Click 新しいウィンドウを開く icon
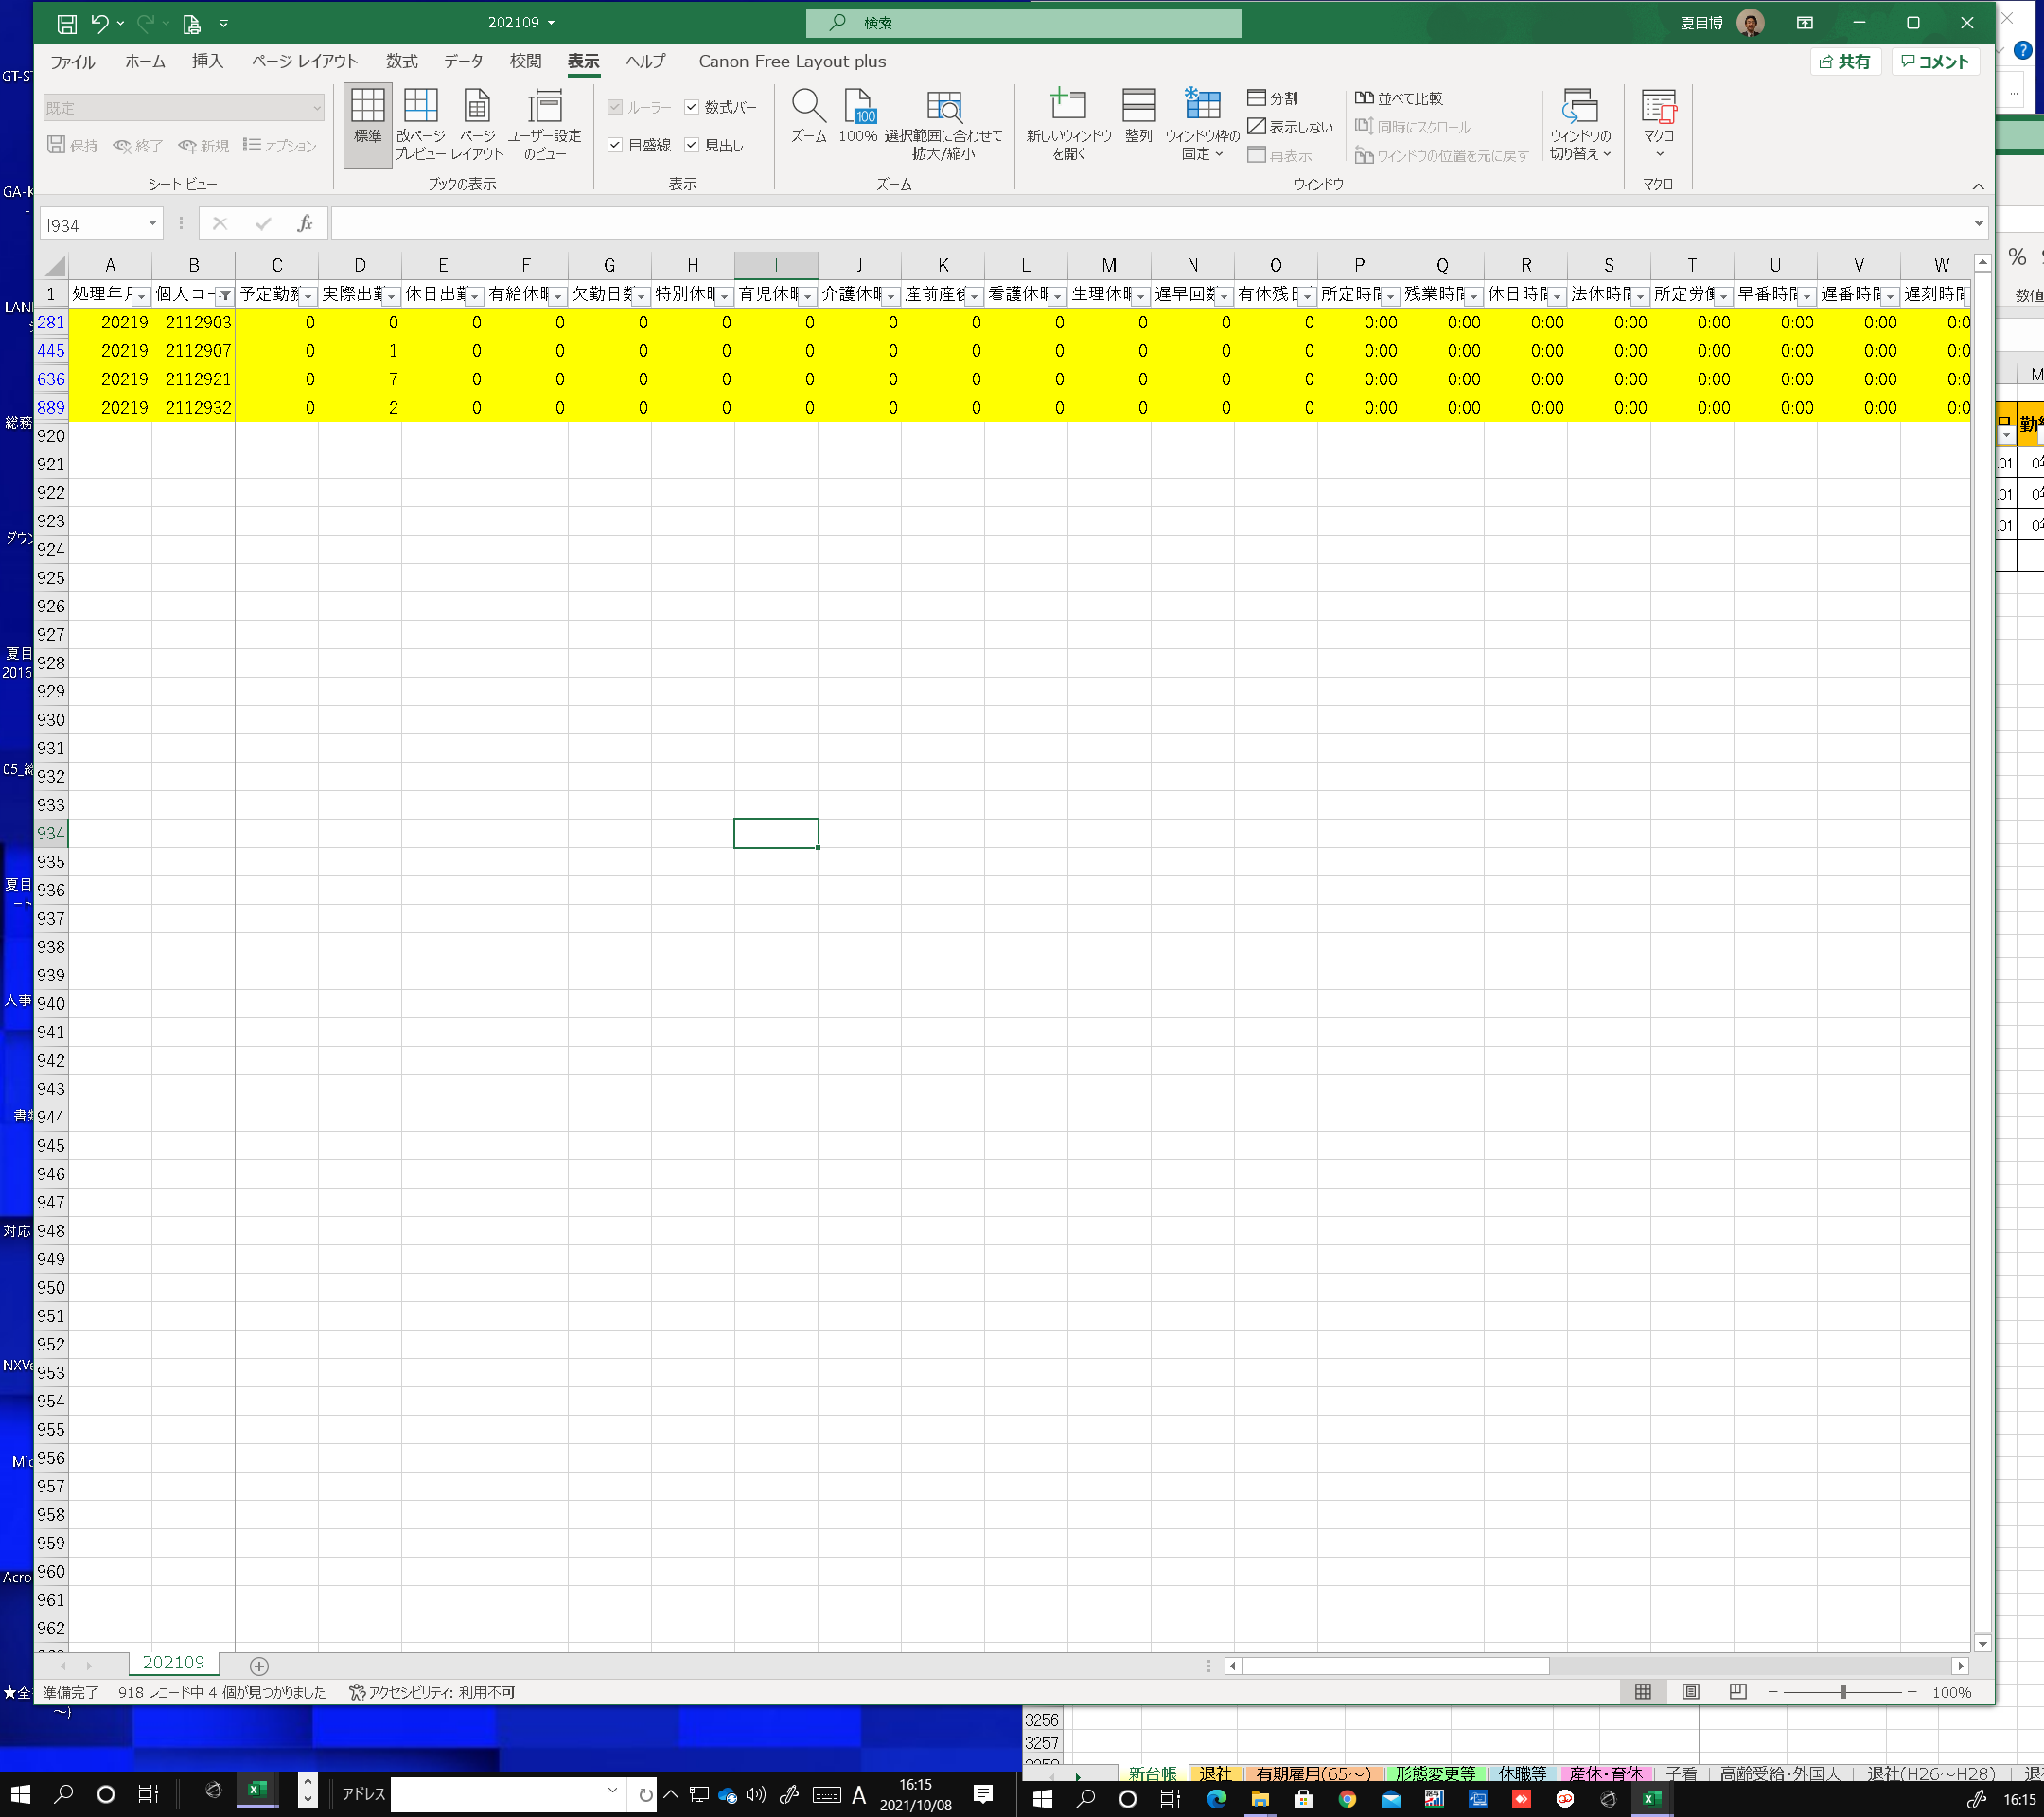2044x1817 pixels. pos(1068,107)
